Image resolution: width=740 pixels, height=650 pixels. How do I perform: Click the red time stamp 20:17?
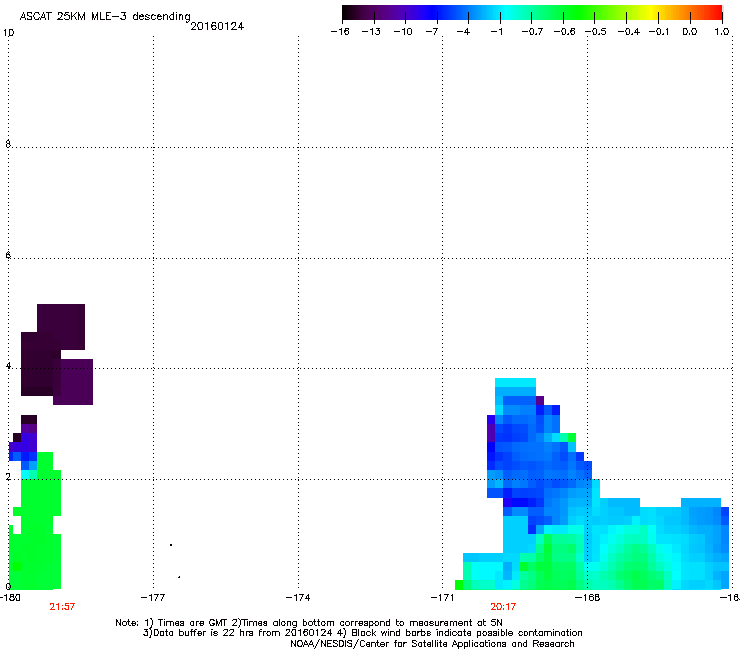(503, 607)
